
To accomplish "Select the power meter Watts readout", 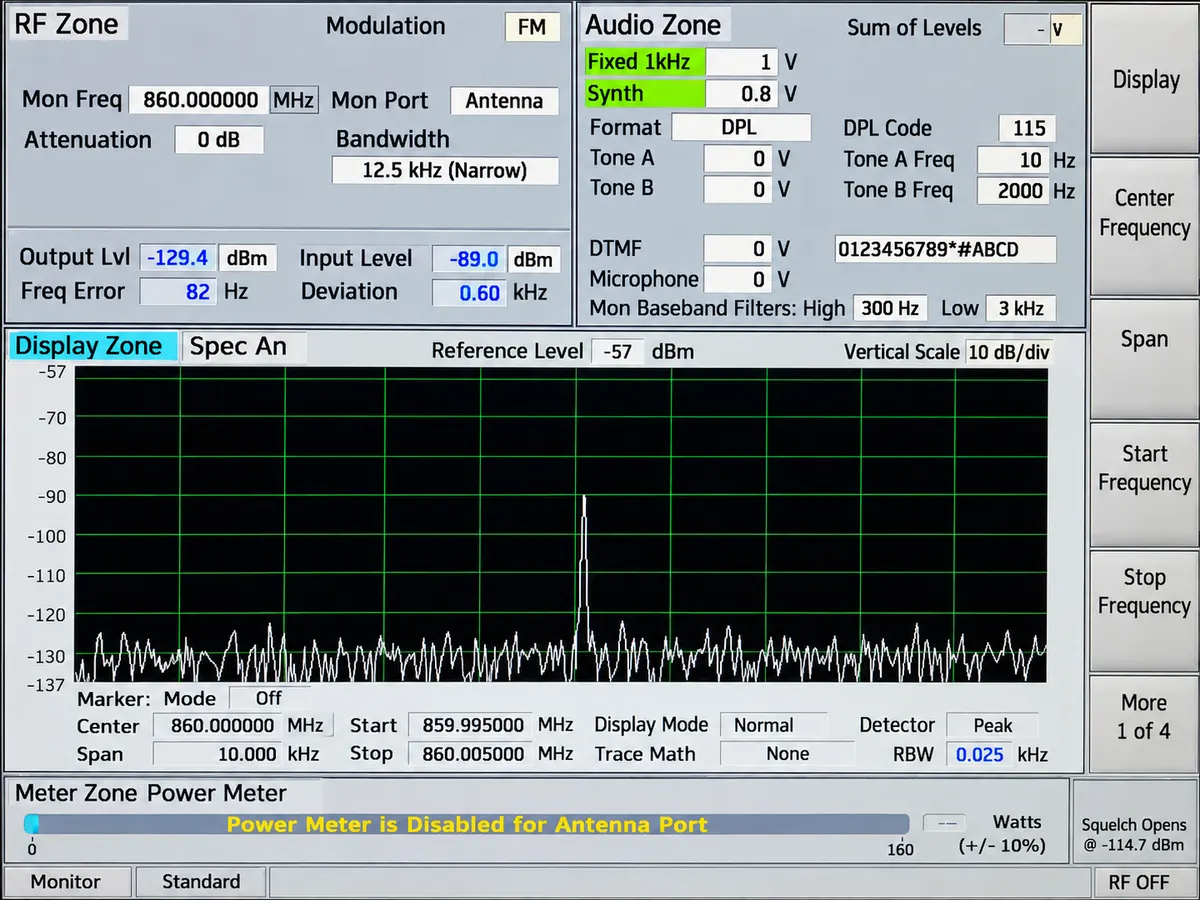I will [943, 823].
